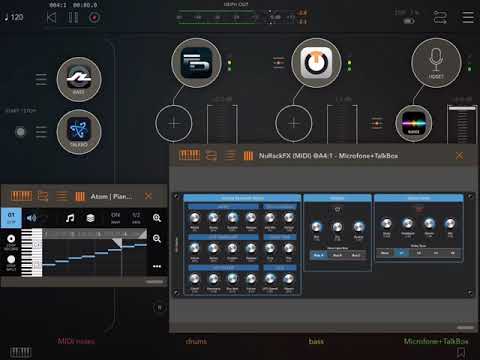The image size is (480, 360).
Task: Select the highest note in the piano roll
Action: coord(140,245)
